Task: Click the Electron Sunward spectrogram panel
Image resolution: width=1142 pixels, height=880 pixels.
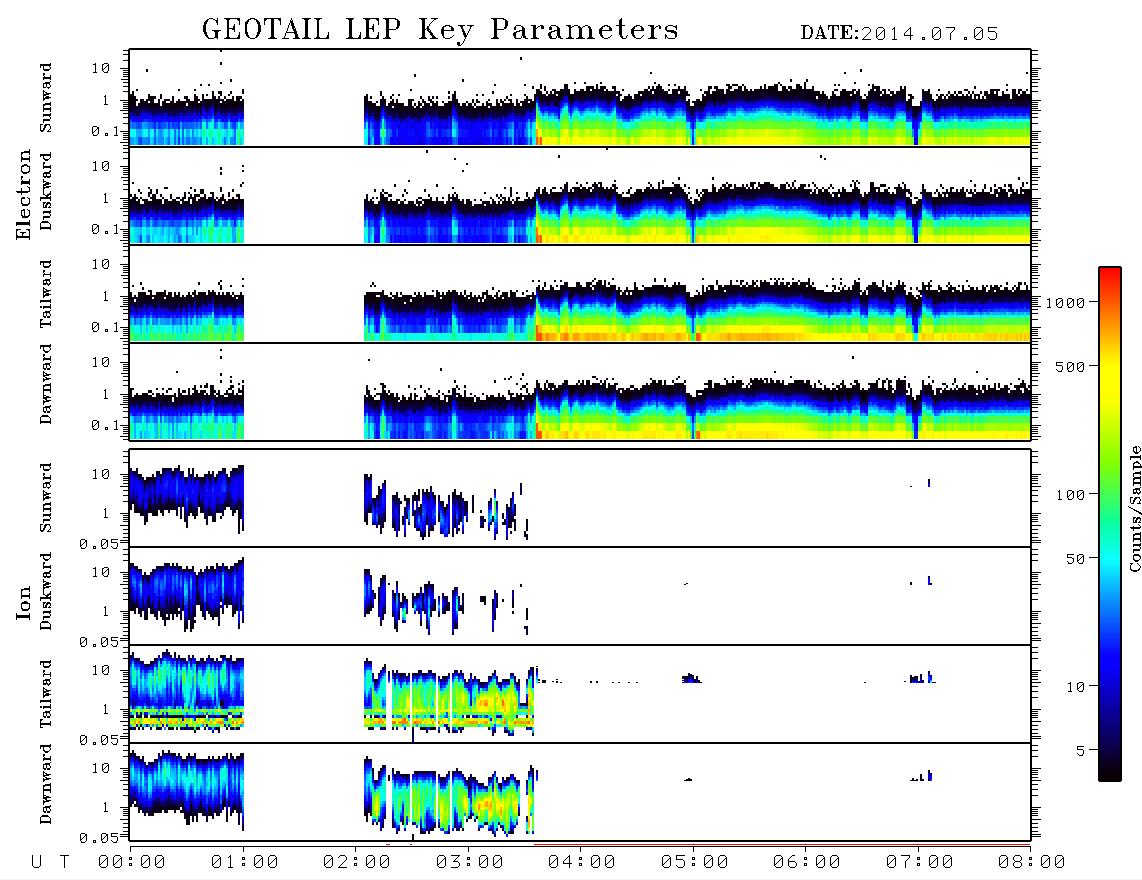Action: click(580, 98)
